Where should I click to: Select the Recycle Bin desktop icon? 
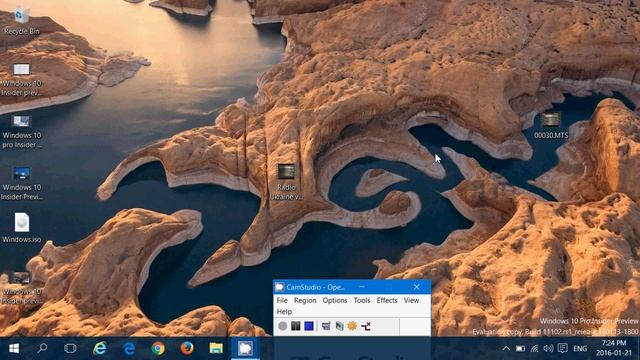point(21,21)
